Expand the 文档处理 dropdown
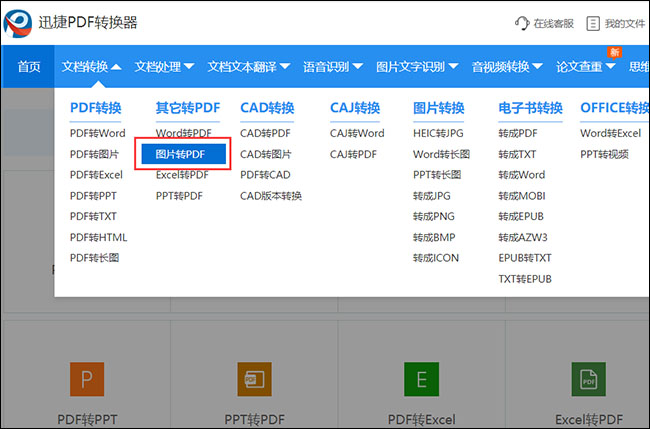The width and height of the screenshot is (650, 429). point(164,66)
